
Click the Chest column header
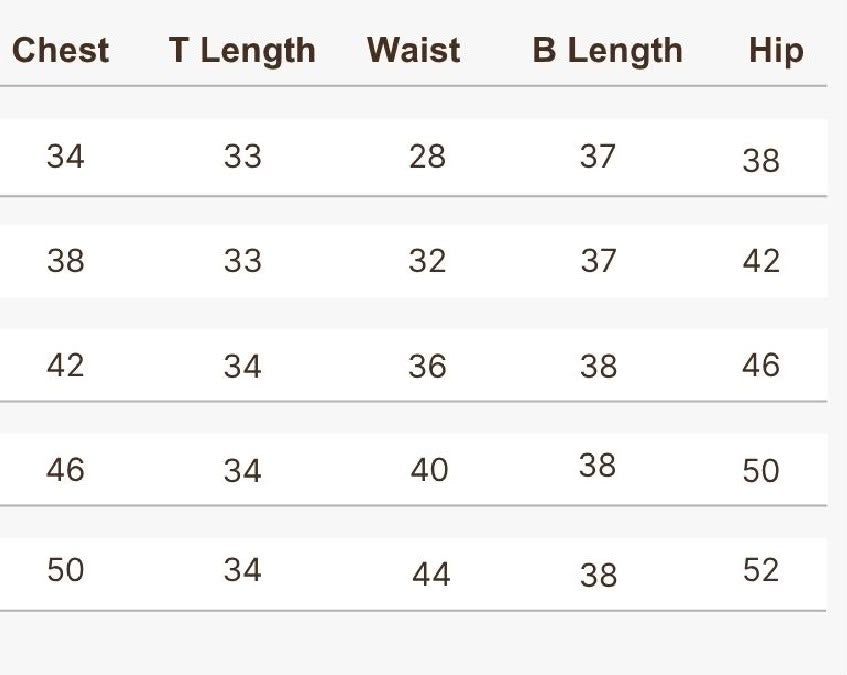point(60,51)
